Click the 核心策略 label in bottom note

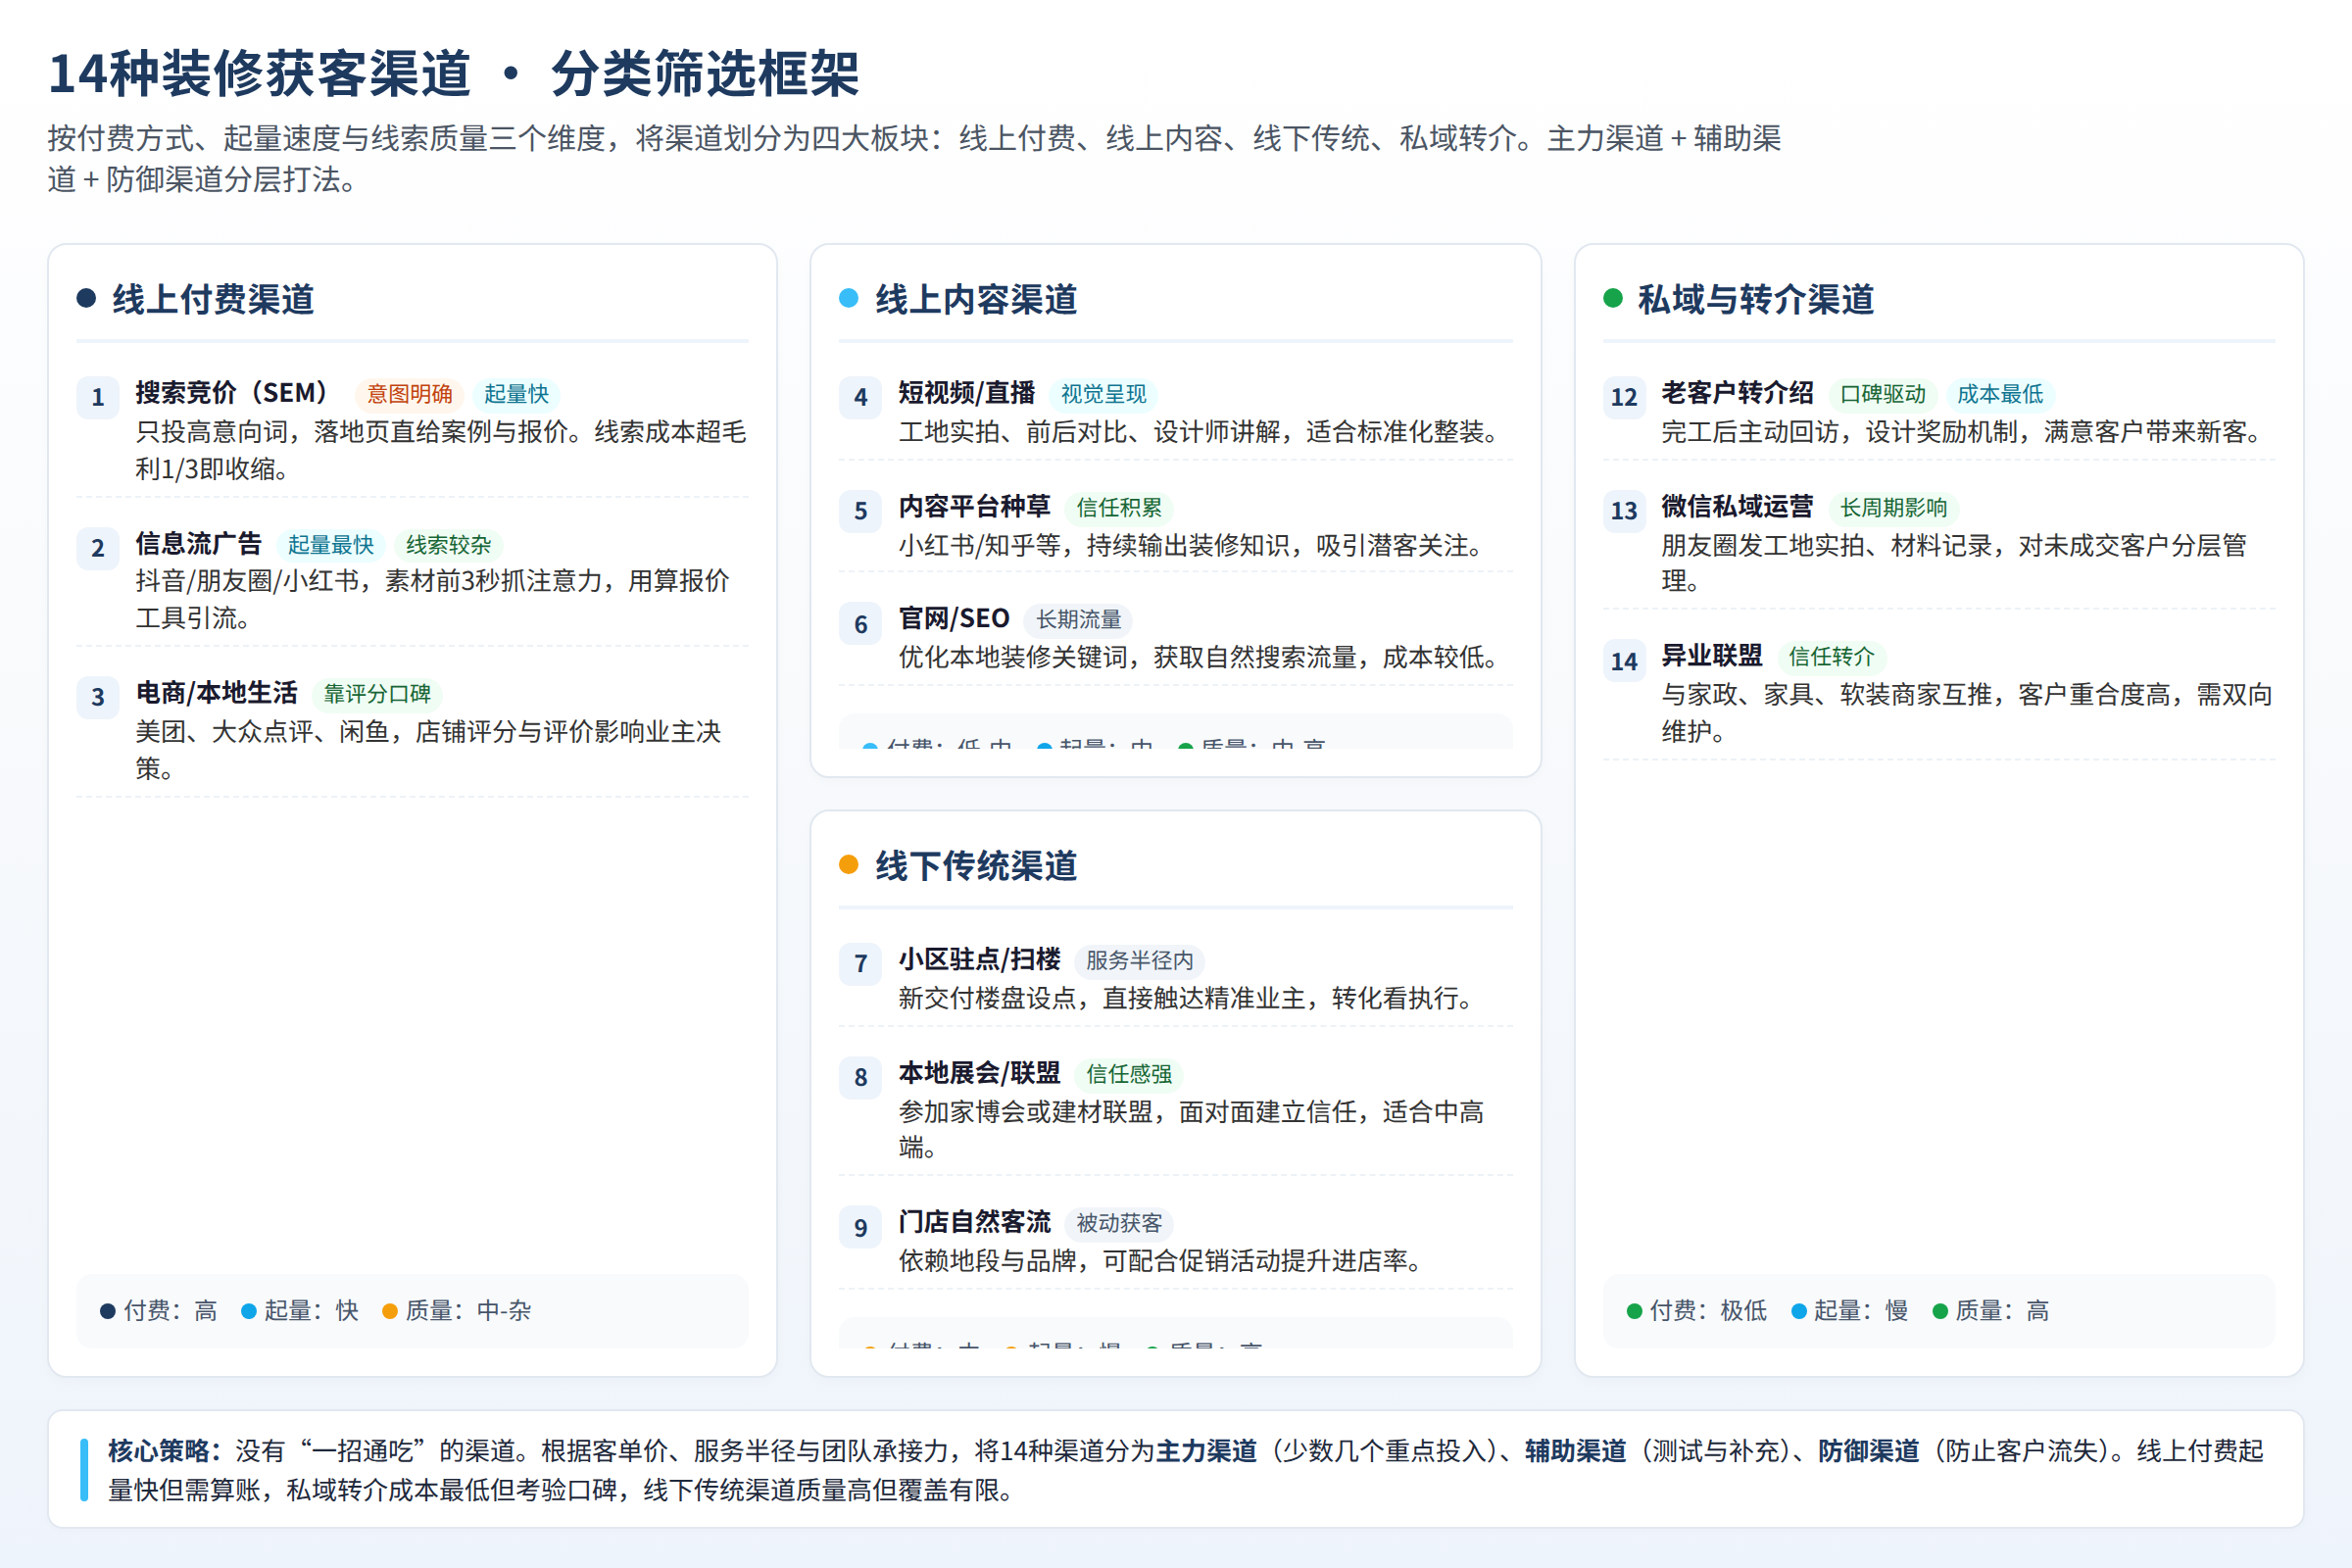pos(164,1450)
